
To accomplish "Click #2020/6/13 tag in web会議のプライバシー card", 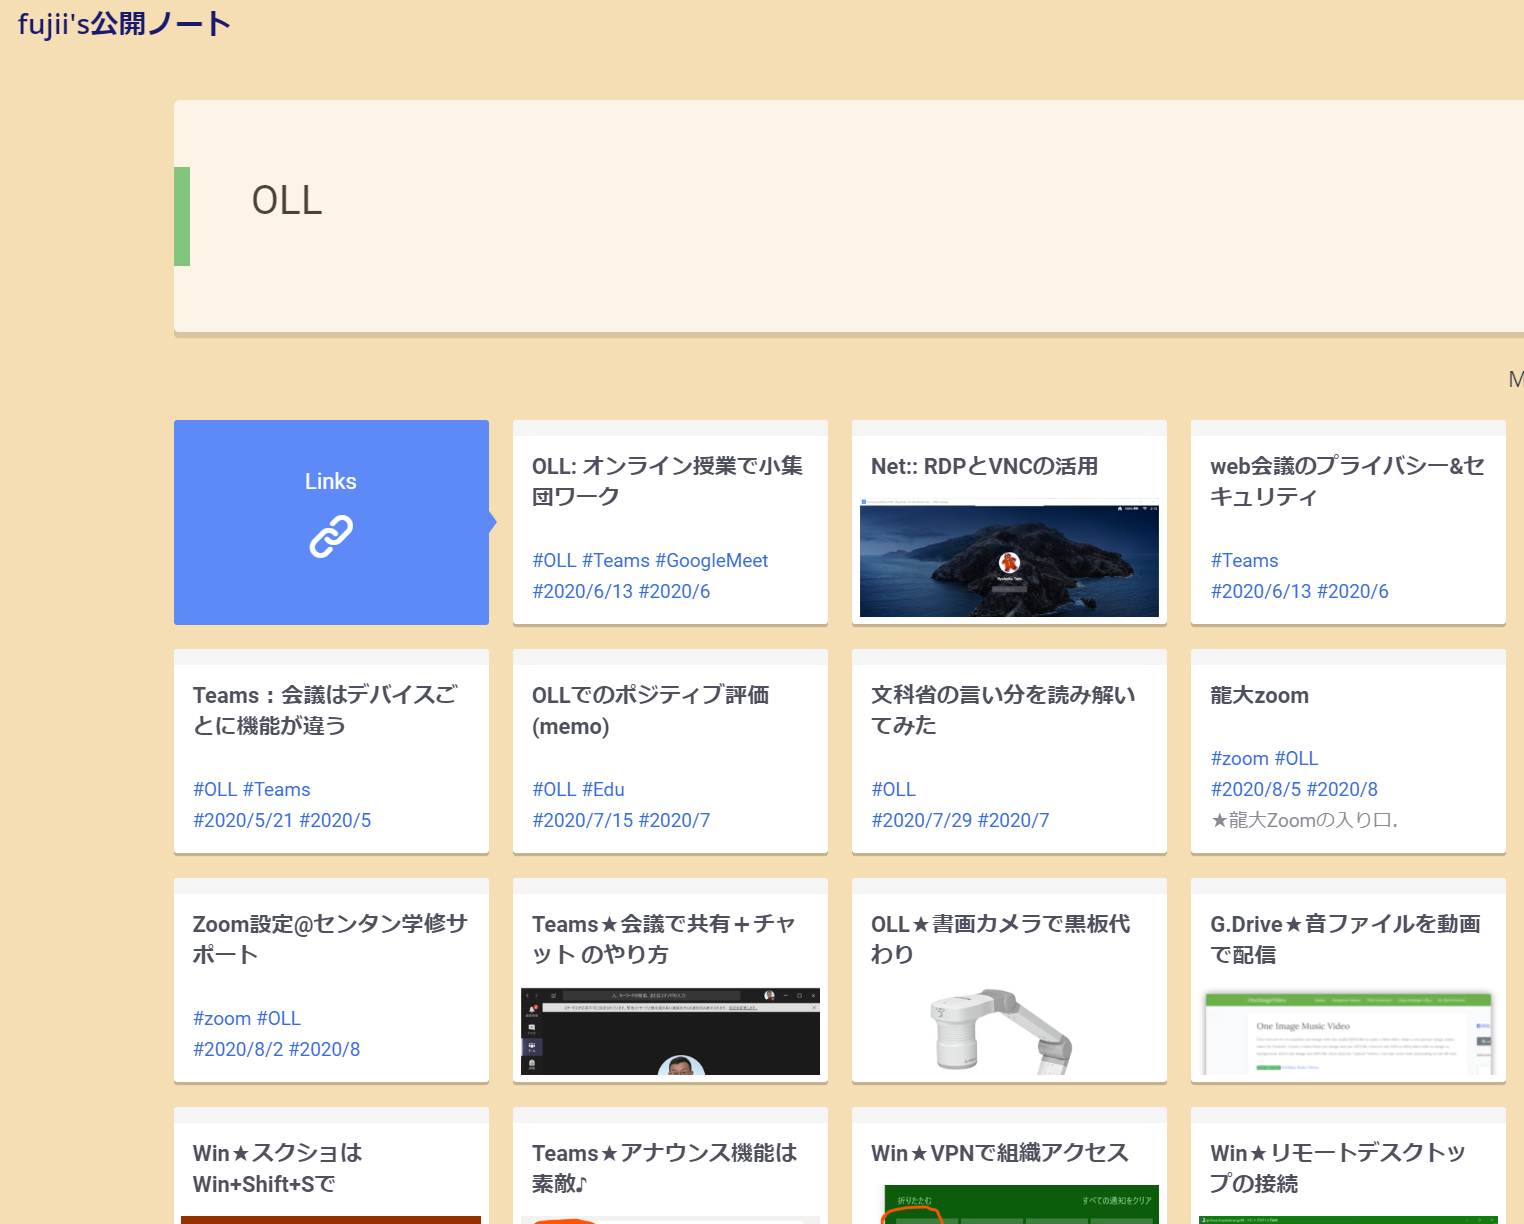I will click(x=1261, y=592).
